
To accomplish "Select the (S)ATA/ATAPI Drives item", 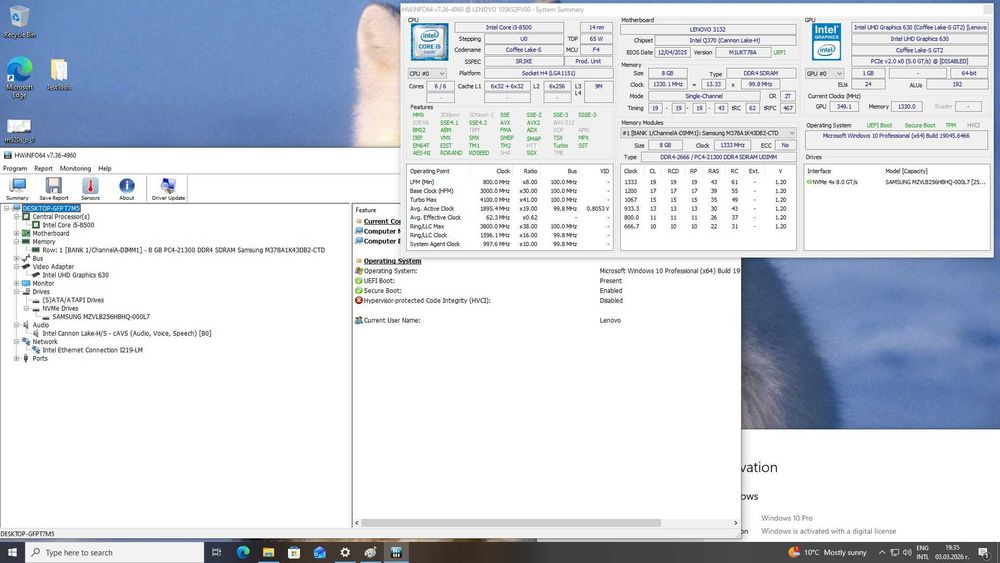I will (73, 300).
